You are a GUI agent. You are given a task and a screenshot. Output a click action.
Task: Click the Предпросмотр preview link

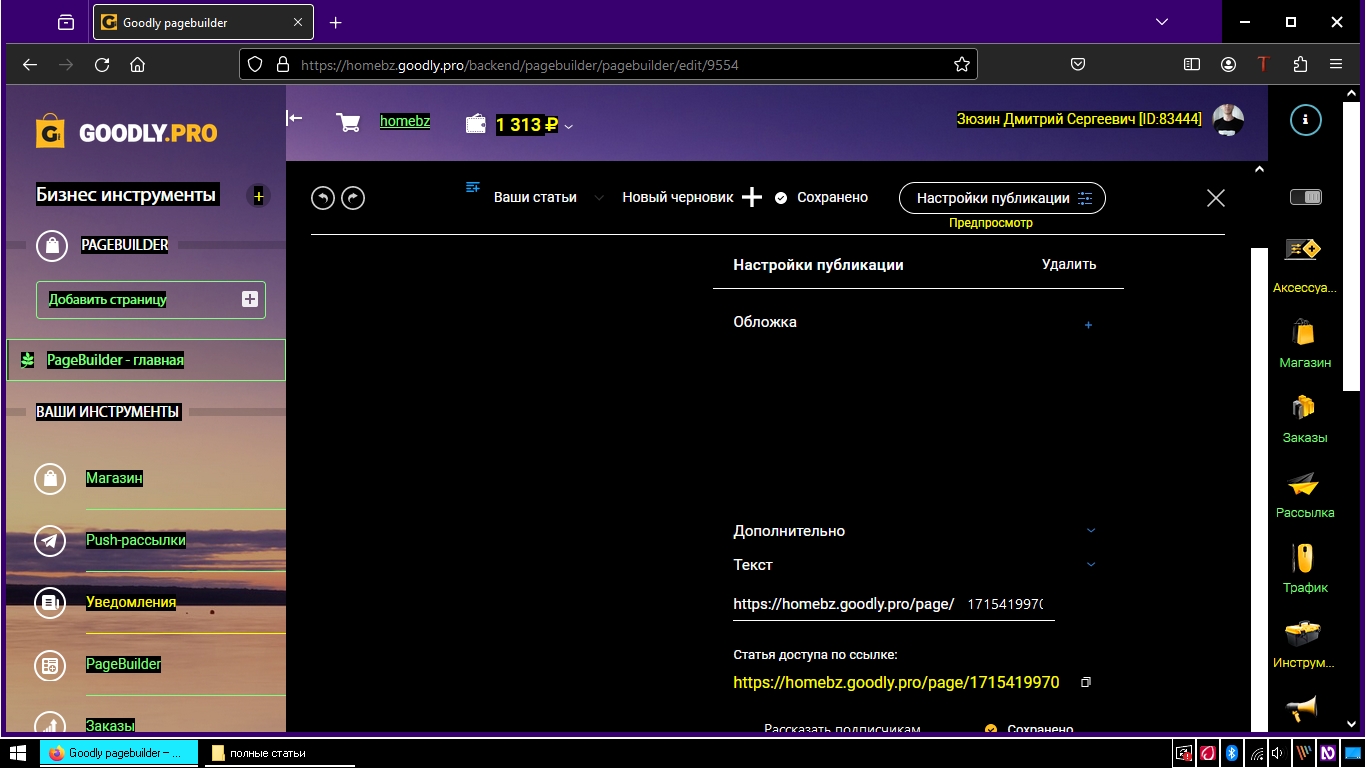(x=991, y=223)
